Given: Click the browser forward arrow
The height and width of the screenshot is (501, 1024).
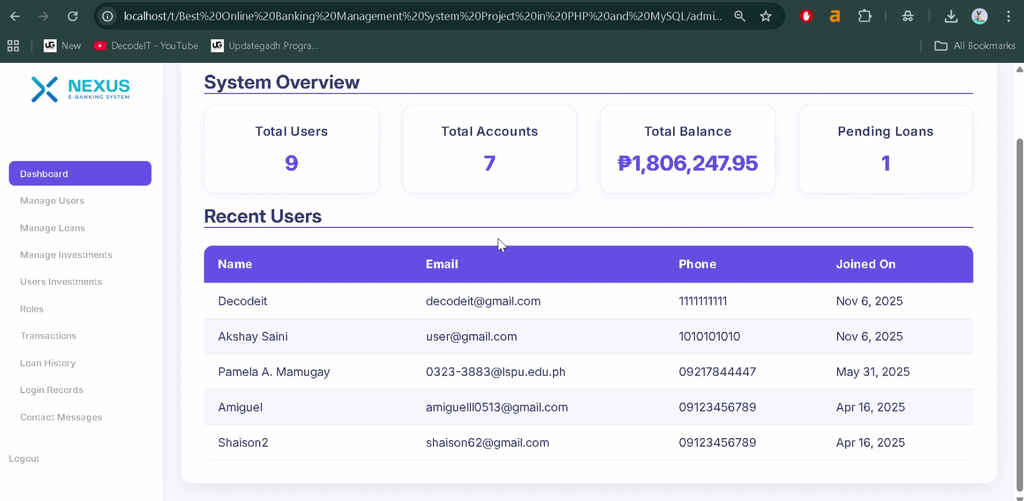Looking at the screenshot, I should coord(44,16).
